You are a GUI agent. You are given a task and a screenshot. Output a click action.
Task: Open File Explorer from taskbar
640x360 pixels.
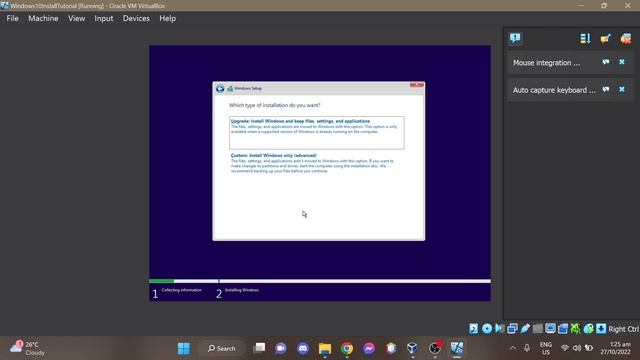[x=325, y=348]
